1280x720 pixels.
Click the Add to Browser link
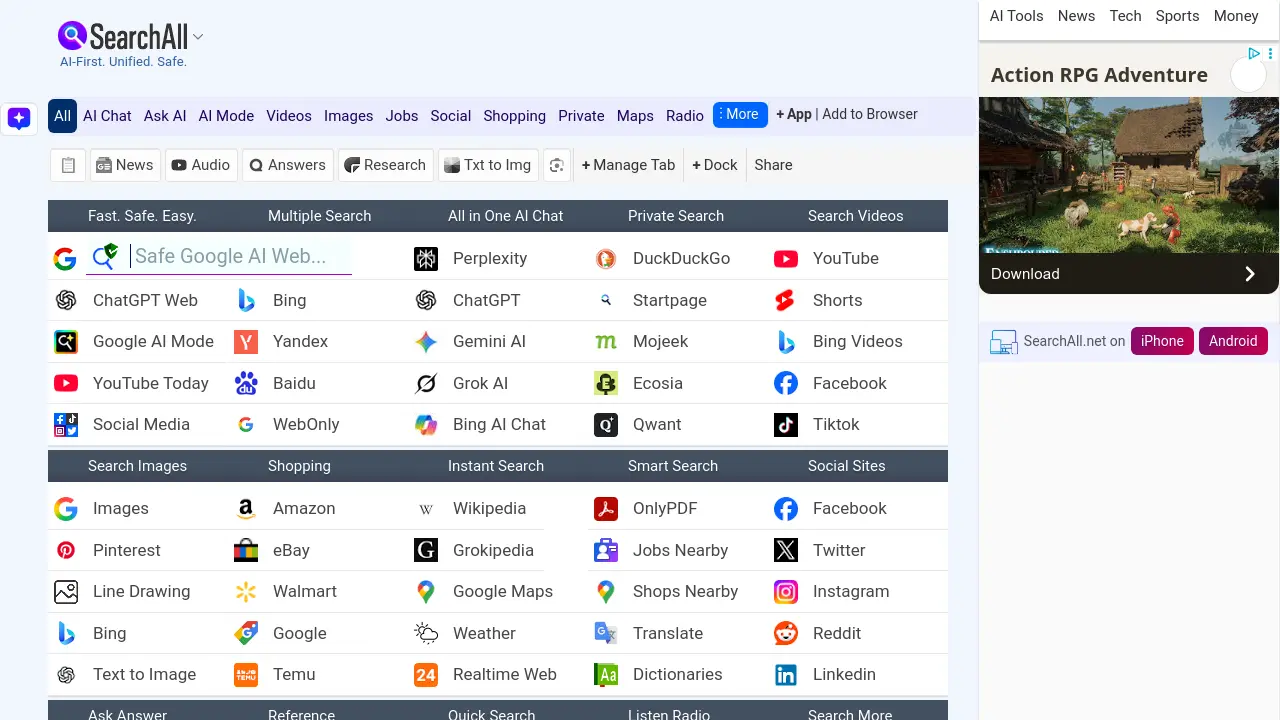(869, 114)
